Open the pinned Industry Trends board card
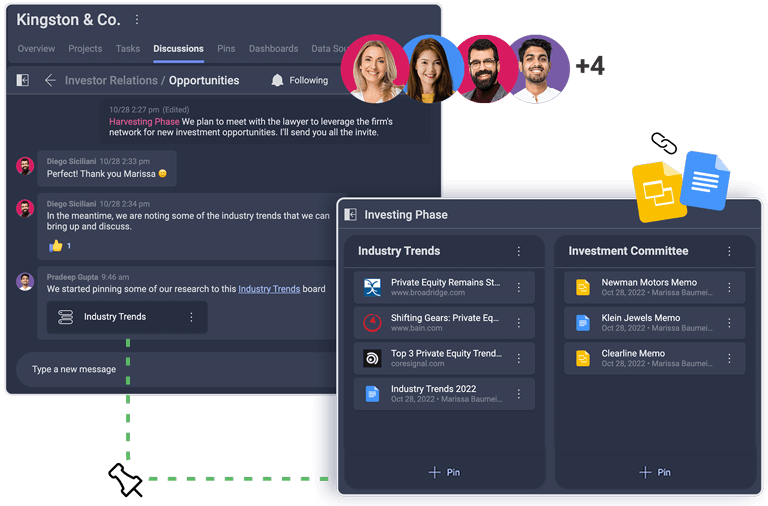The image size is (768, 506). click(127, 317)
